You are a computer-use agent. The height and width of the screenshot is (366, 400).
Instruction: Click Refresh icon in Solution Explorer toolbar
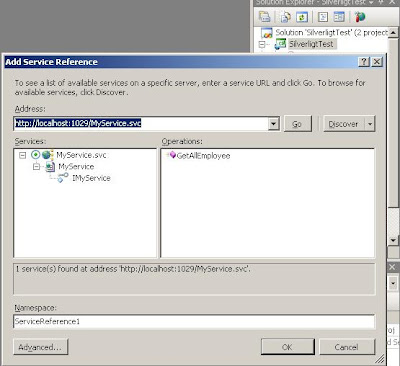point(302,17)
